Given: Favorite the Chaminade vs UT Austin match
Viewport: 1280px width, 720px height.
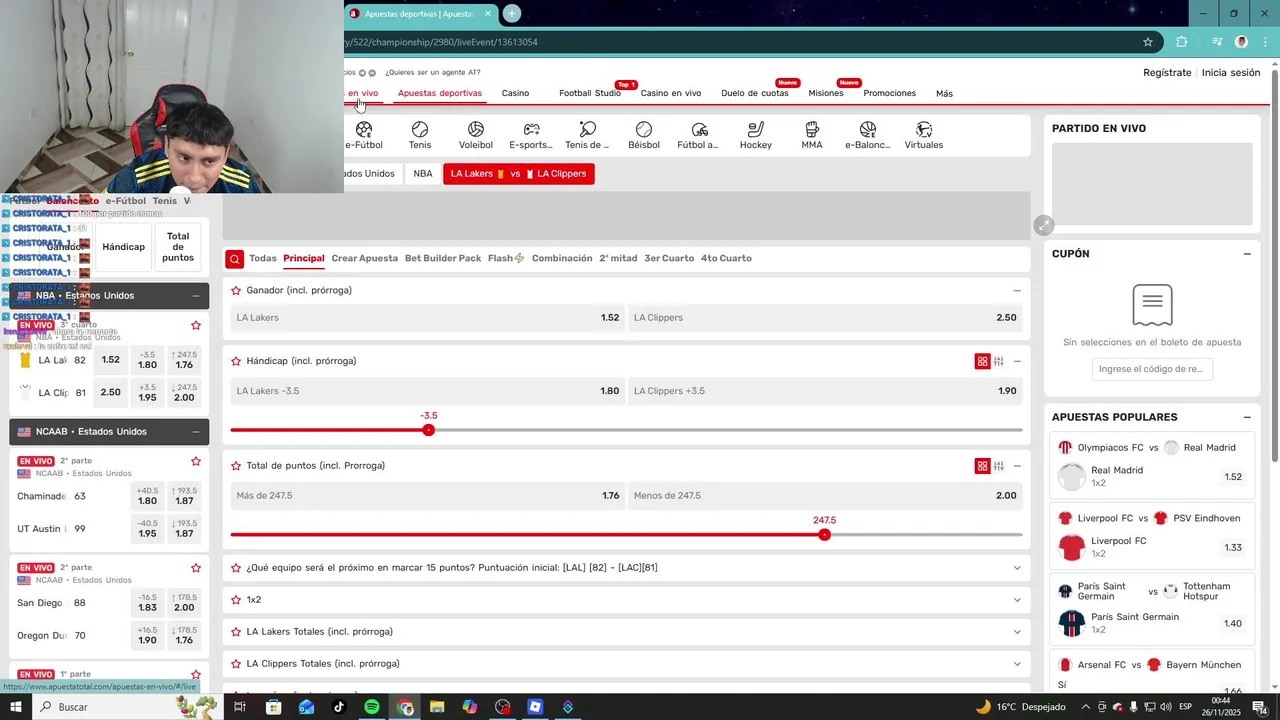Looking at the screenshot, I should coord(196,462).
